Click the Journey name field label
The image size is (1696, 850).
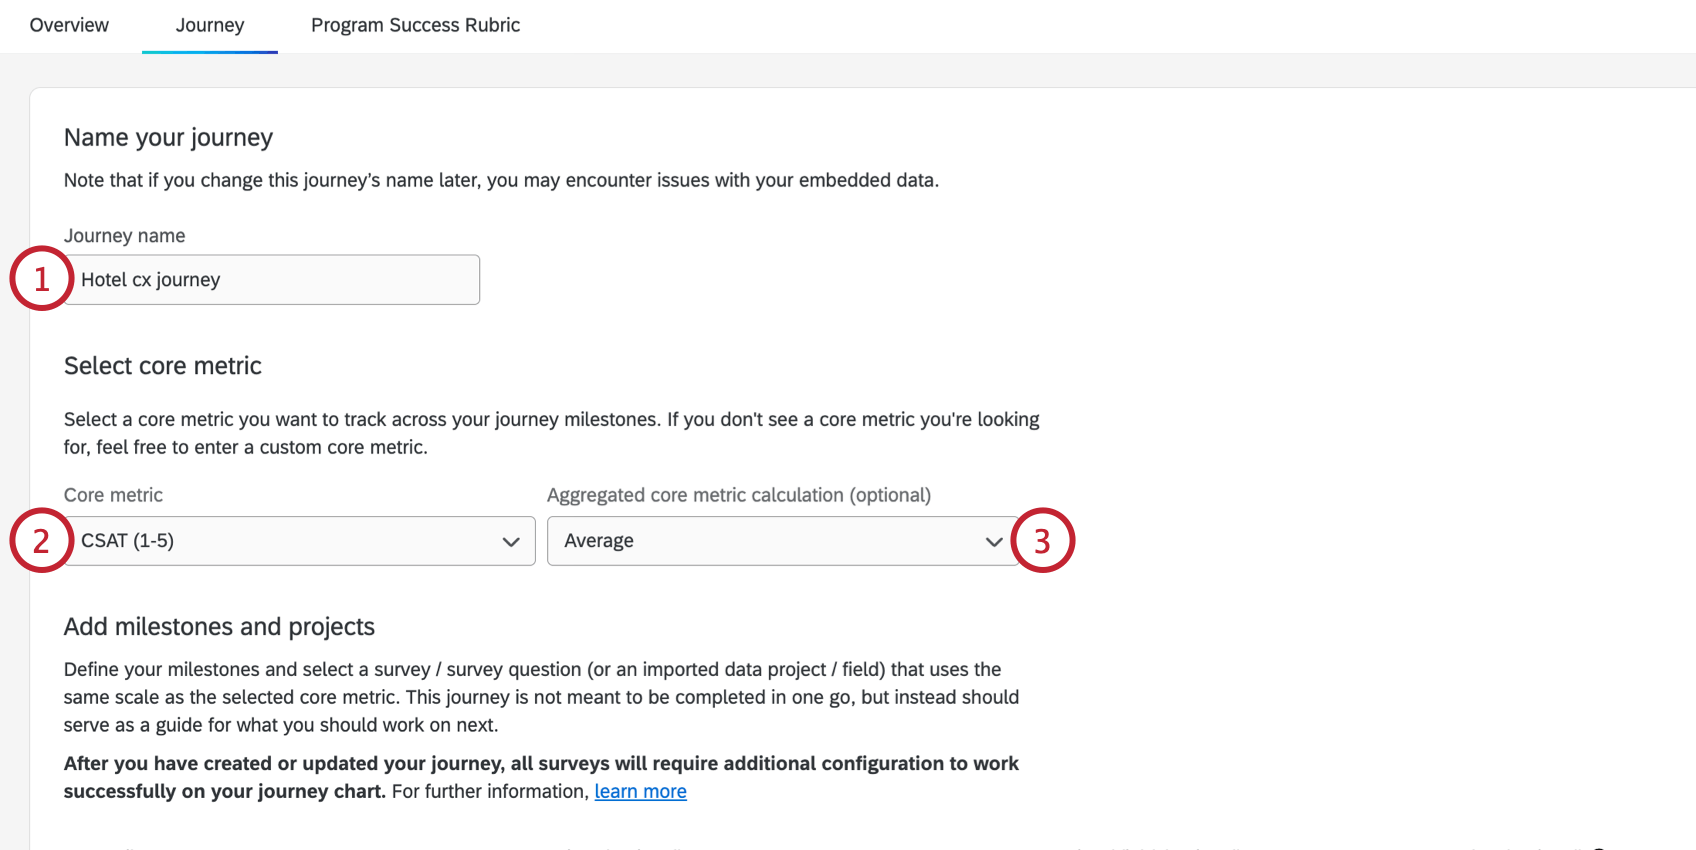click(124, 236)
